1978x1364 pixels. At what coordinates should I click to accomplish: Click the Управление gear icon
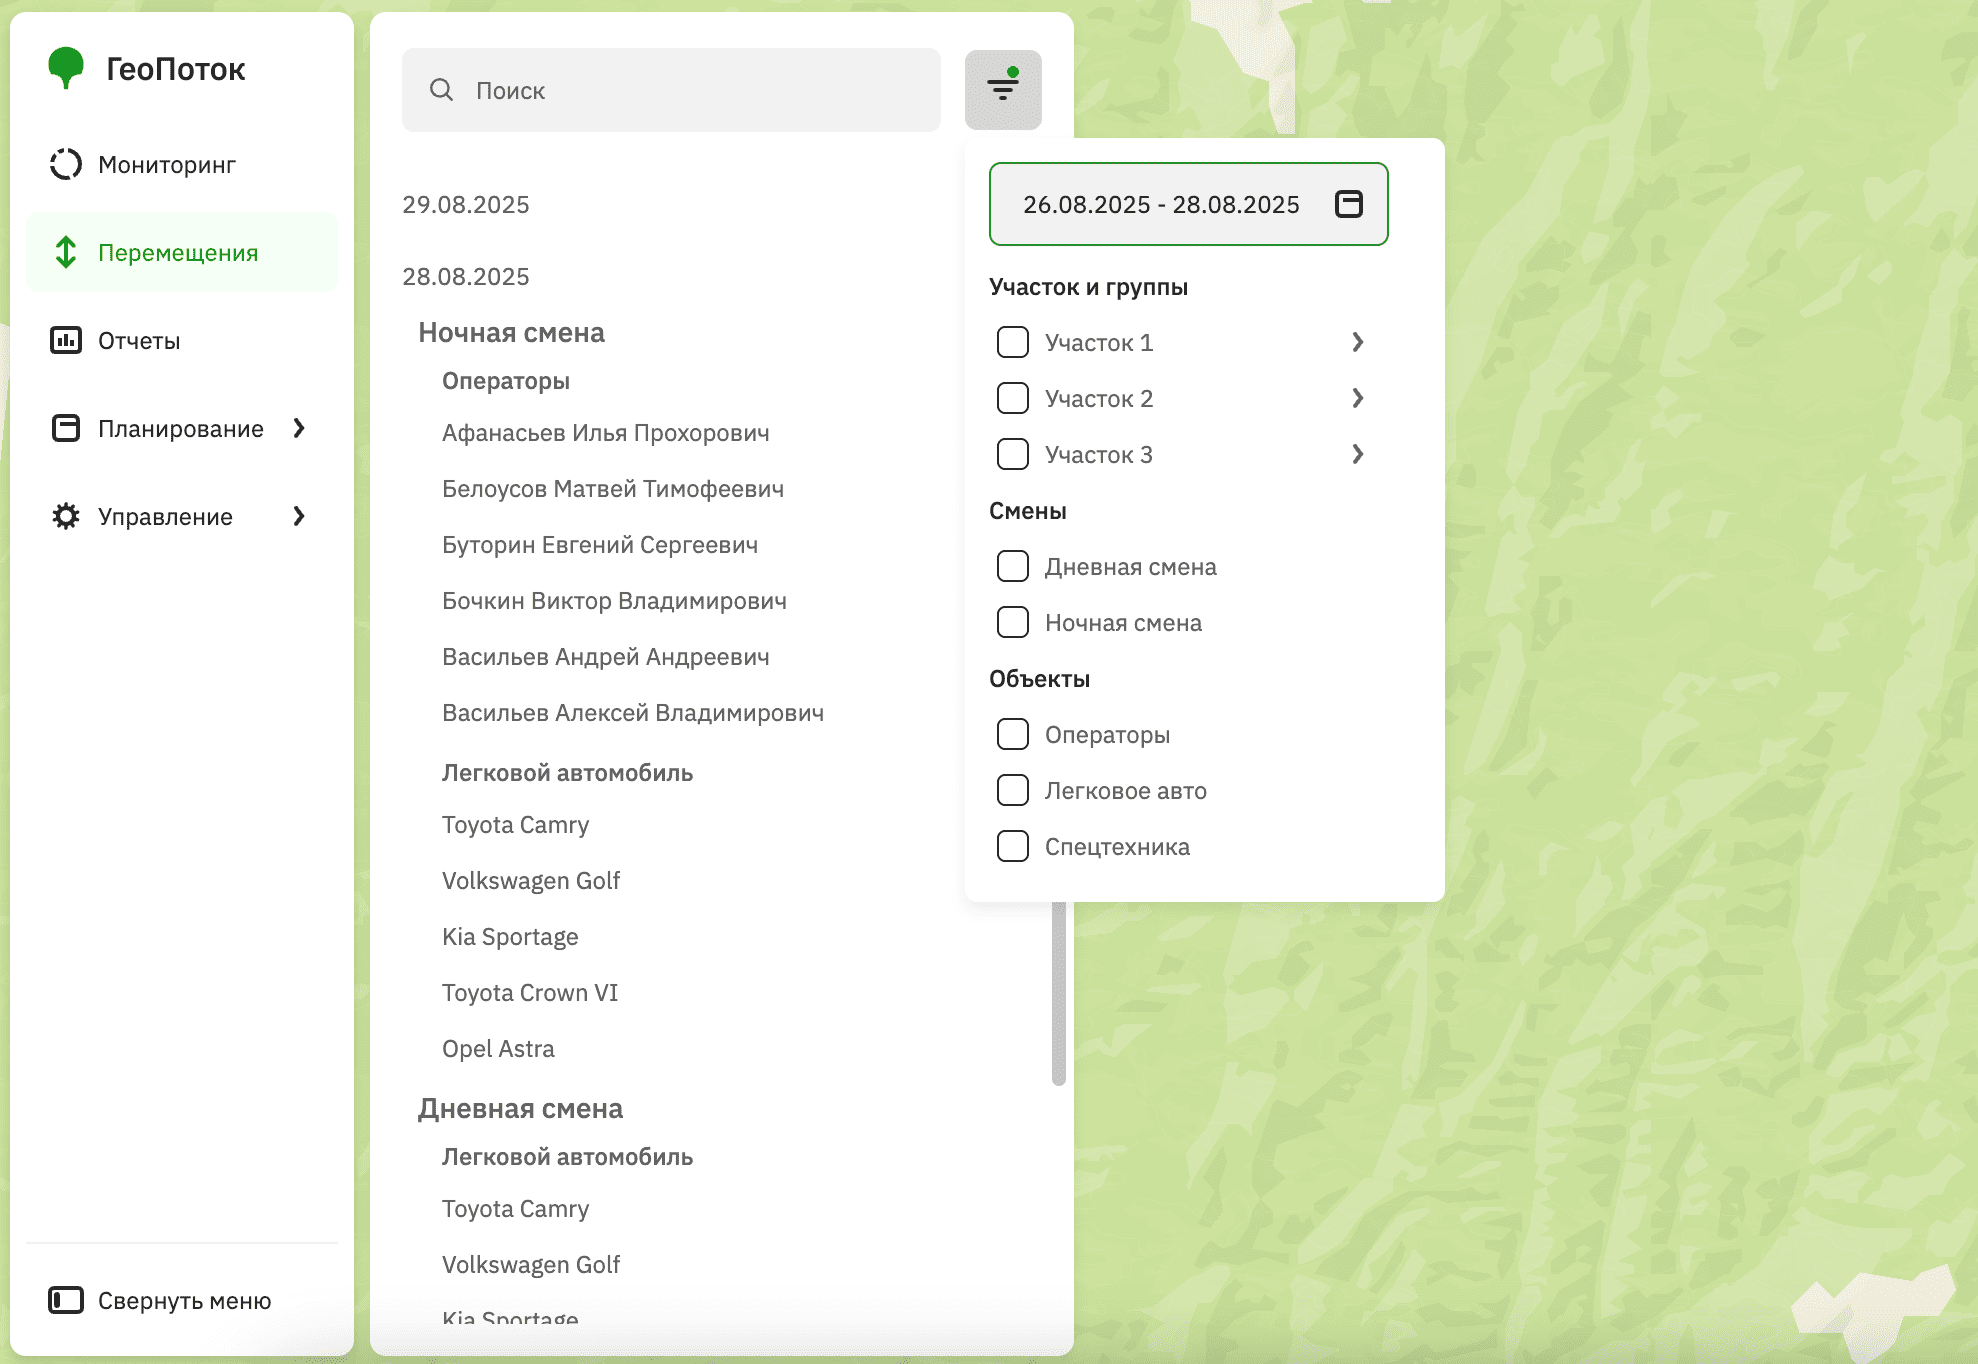[x=66, y=516]
